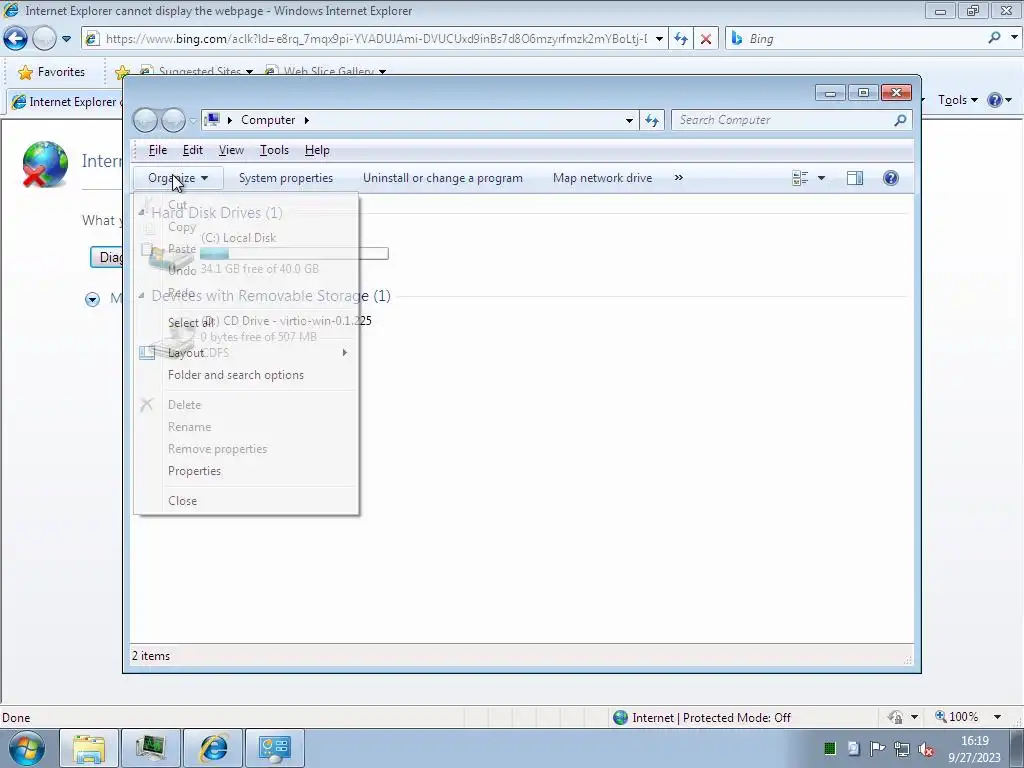The image size is (1024, 768).
Task: Click Map network drive button
Action: pyautogui.click(x=602, y=178)
